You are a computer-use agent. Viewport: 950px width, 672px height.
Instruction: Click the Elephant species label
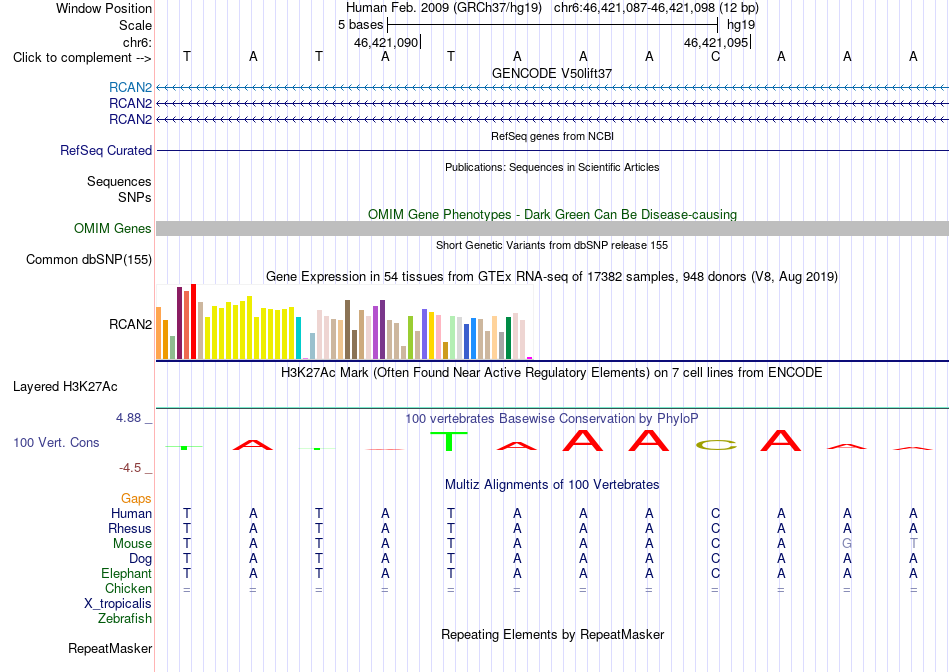pyautogui.click(x=126, y=573)
